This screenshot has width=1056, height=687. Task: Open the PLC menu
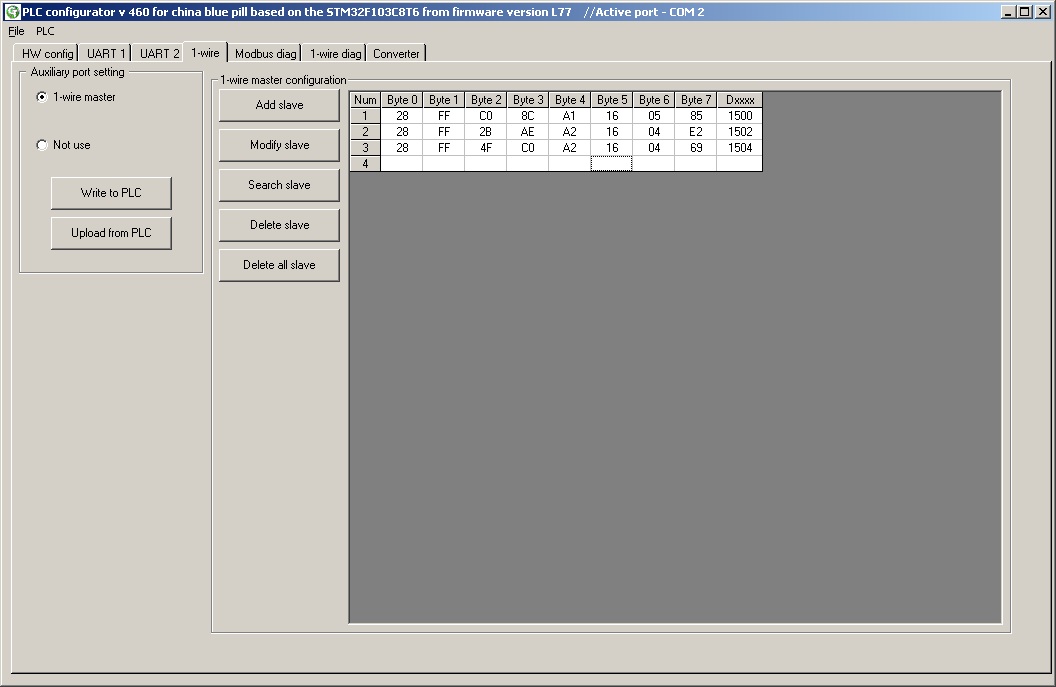45,31
